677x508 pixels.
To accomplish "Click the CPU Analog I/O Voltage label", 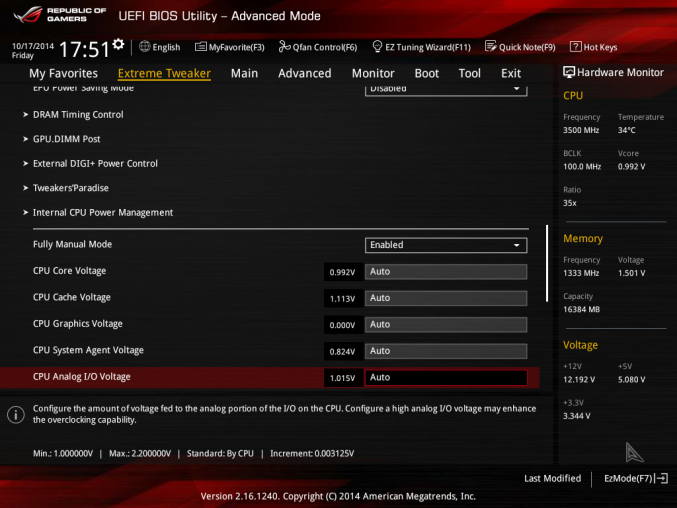I will 82,376.
